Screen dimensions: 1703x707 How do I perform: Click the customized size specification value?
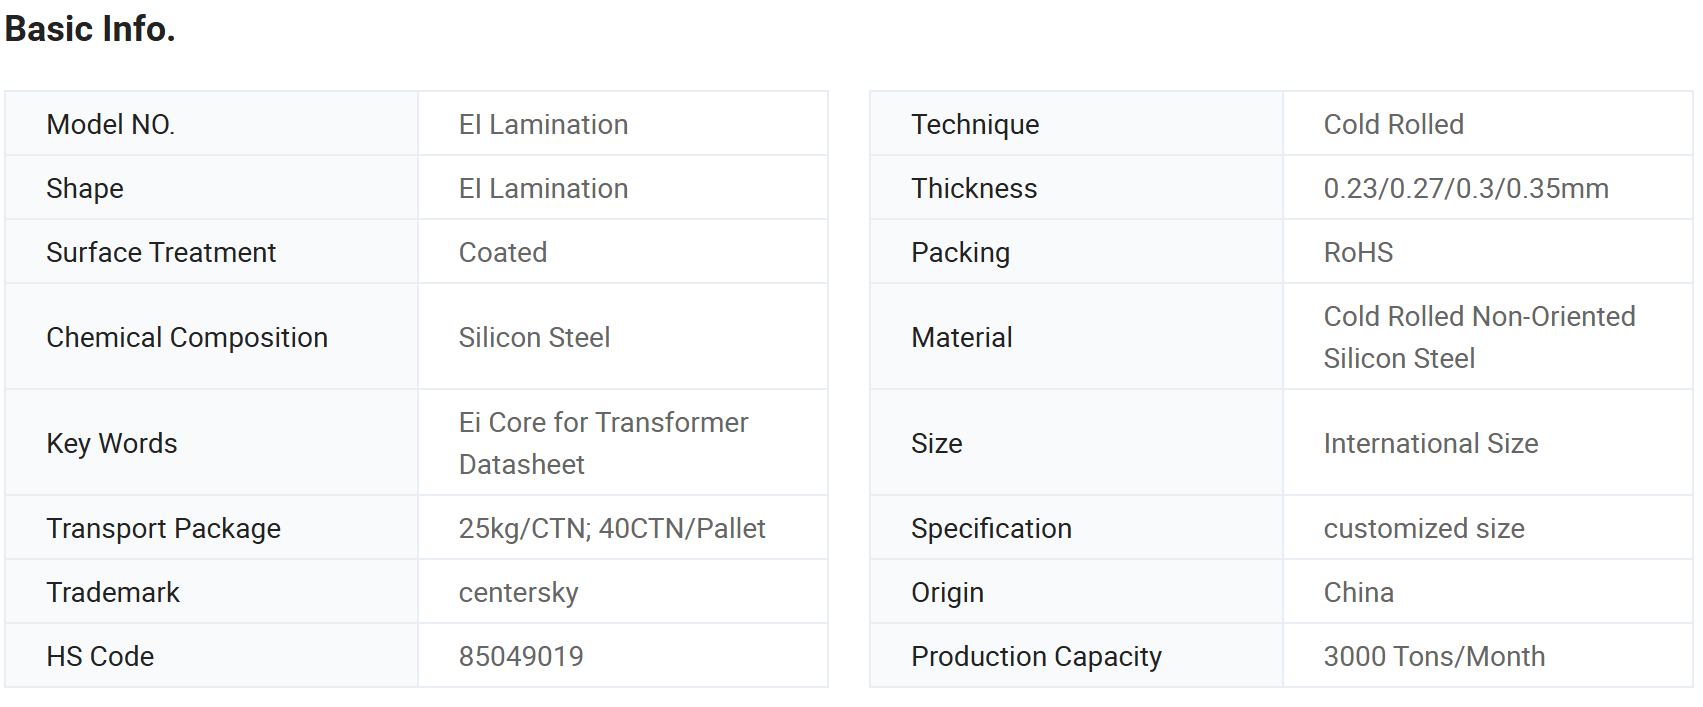tap(1424, 528)
